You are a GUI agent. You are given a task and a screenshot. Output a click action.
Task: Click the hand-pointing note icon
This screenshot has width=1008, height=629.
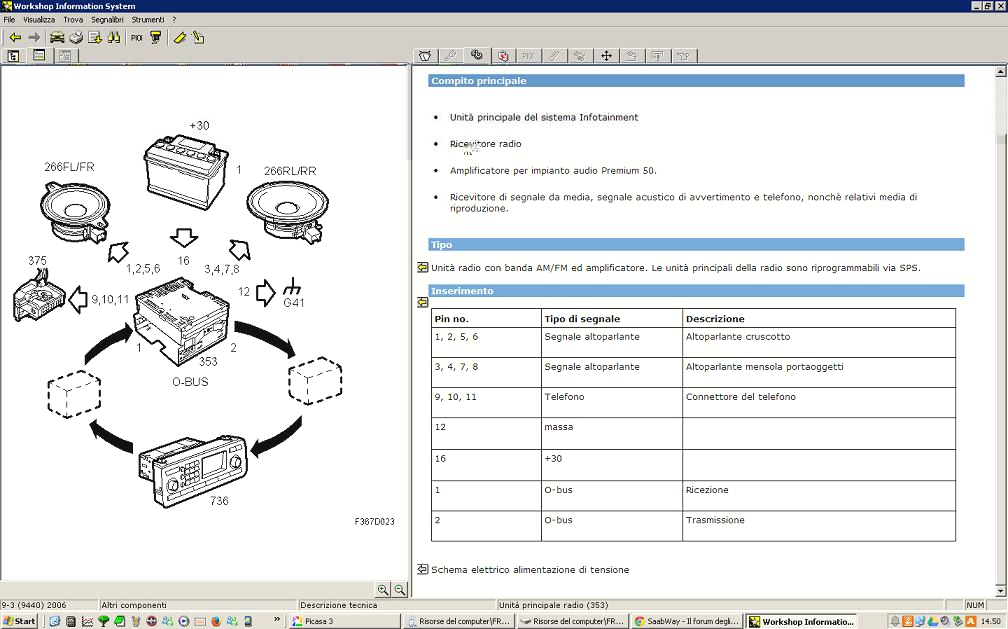(199, 37)
